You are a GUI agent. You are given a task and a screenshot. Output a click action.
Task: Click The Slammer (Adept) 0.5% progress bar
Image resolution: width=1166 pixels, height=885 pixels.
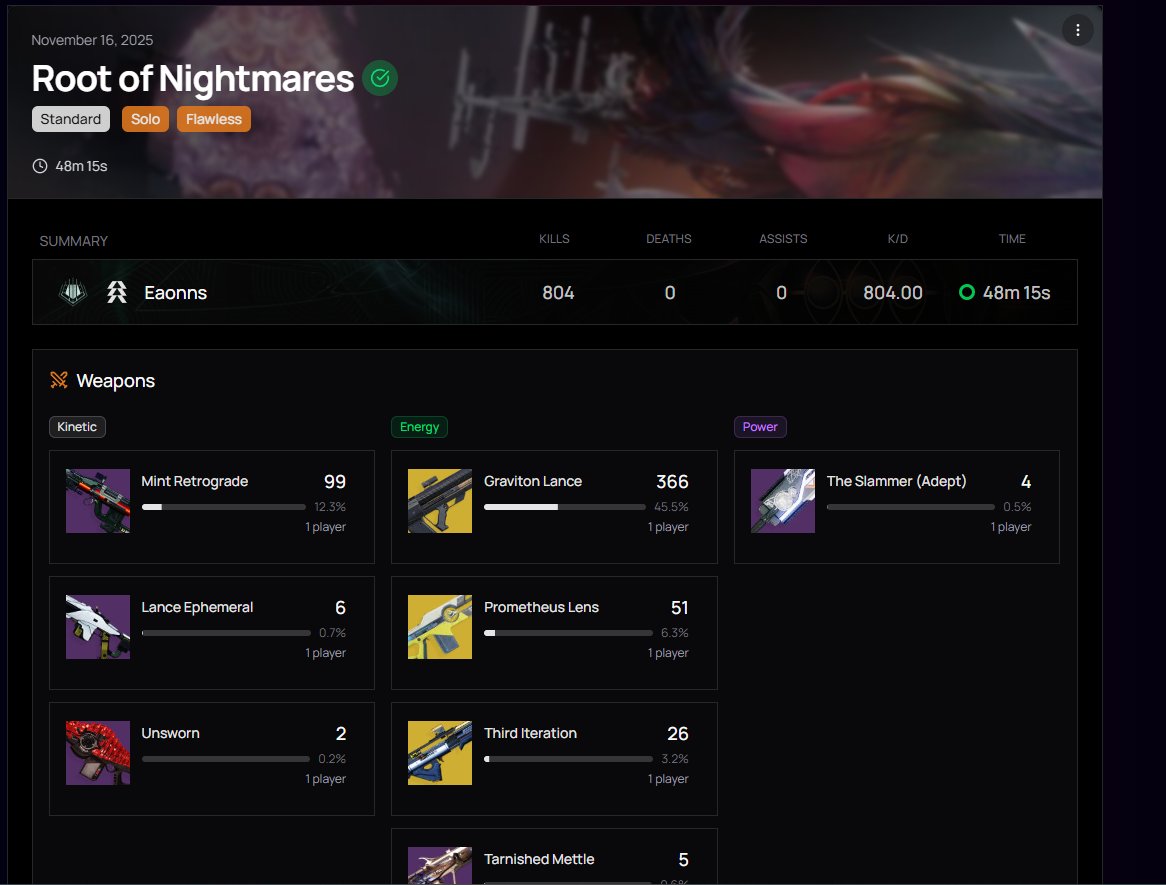(x=911, y=507)
